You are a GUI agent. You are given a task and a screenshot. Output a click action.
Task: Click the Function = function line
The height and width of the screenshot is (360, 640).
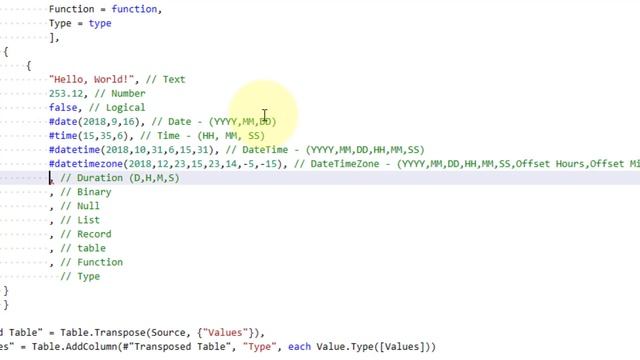105,9
